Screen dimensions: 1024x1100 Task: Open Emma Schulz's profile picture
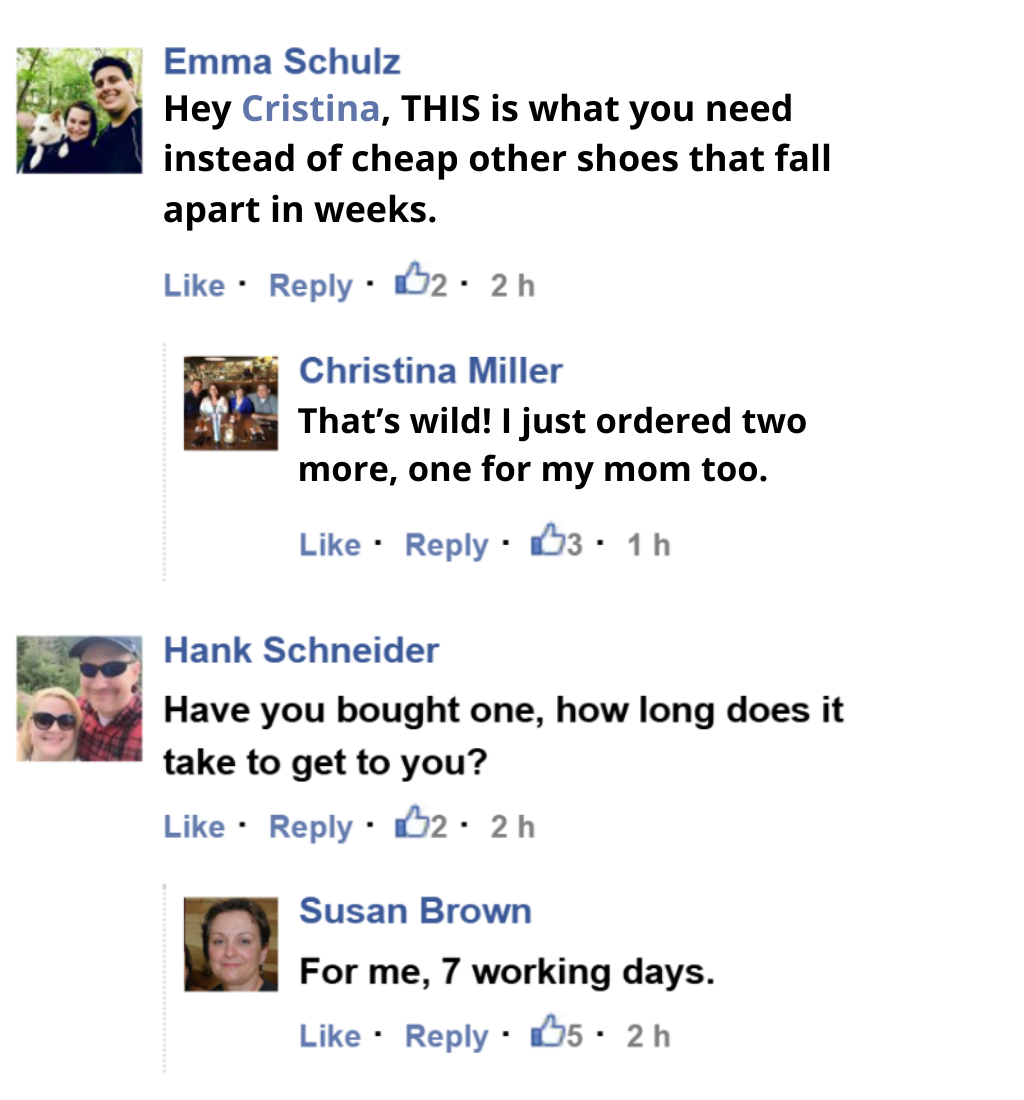coord(80,111)
